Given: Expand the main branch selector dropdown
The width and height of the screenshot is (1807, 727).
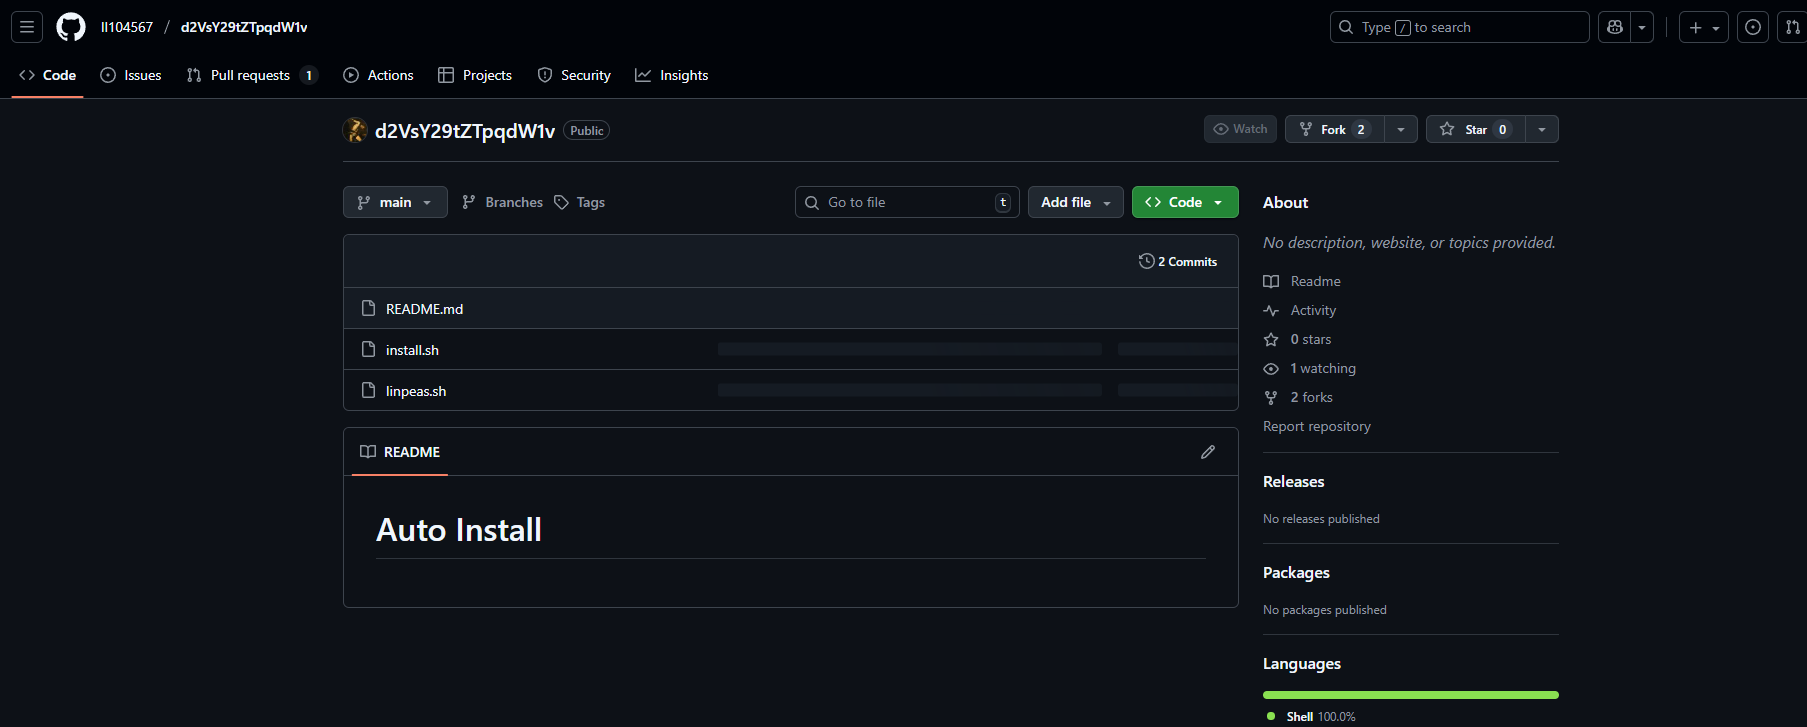Looking at the screenshot, I should tap(395, 202).
